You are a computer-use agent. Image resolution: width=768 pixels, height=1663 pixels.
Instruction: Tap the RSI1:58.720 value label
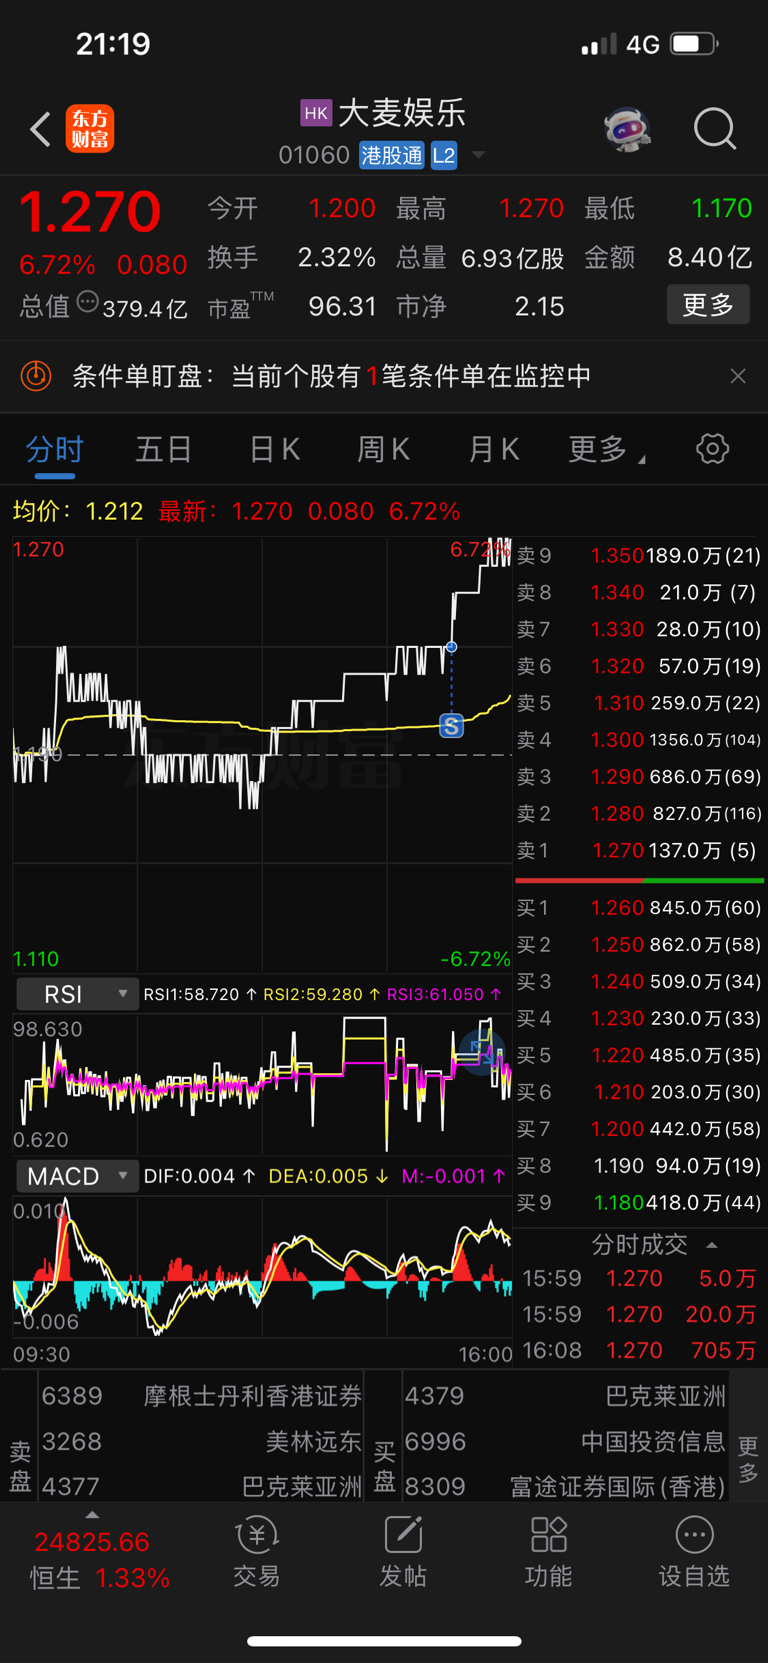coord(200,994)
